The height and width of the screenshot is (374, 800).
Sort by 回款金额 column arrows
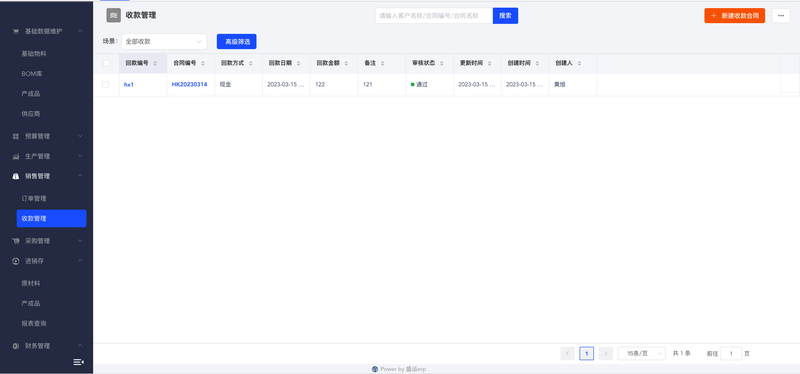click(x=346, y=63)
